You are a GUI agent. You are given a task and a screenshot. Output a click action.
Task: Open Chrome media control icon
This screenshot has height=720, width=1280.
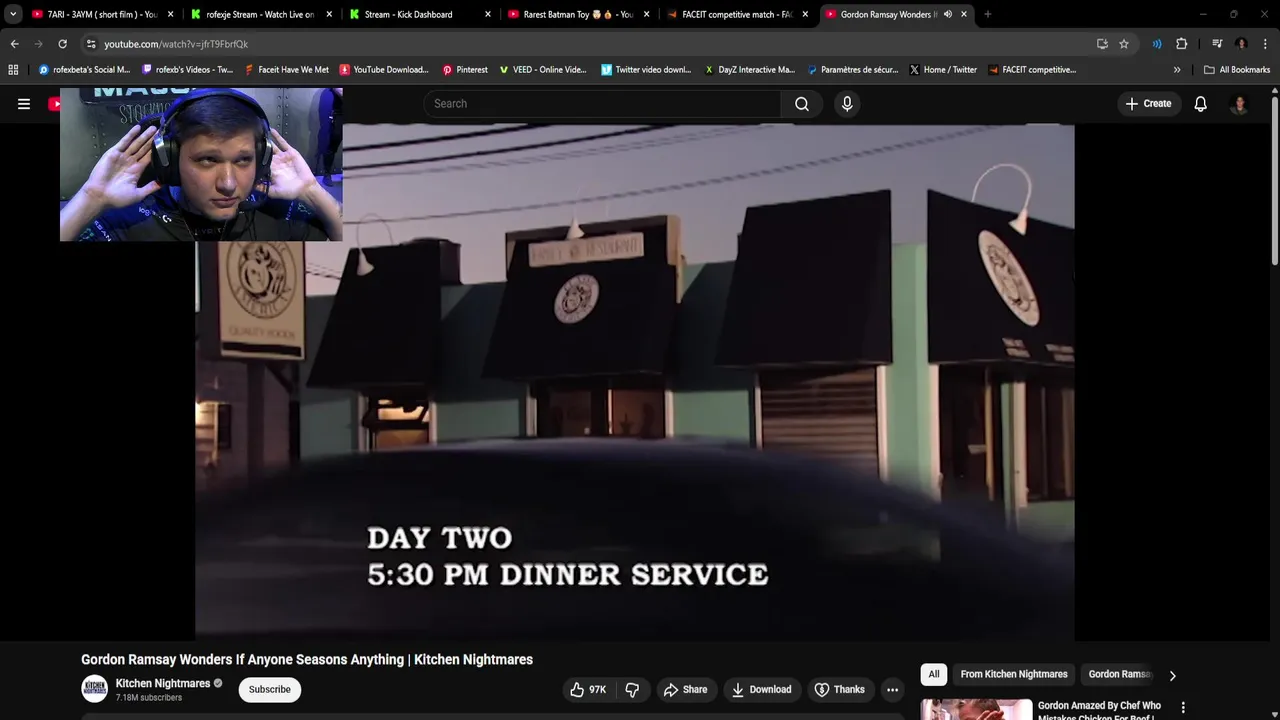coord(1217,44)
